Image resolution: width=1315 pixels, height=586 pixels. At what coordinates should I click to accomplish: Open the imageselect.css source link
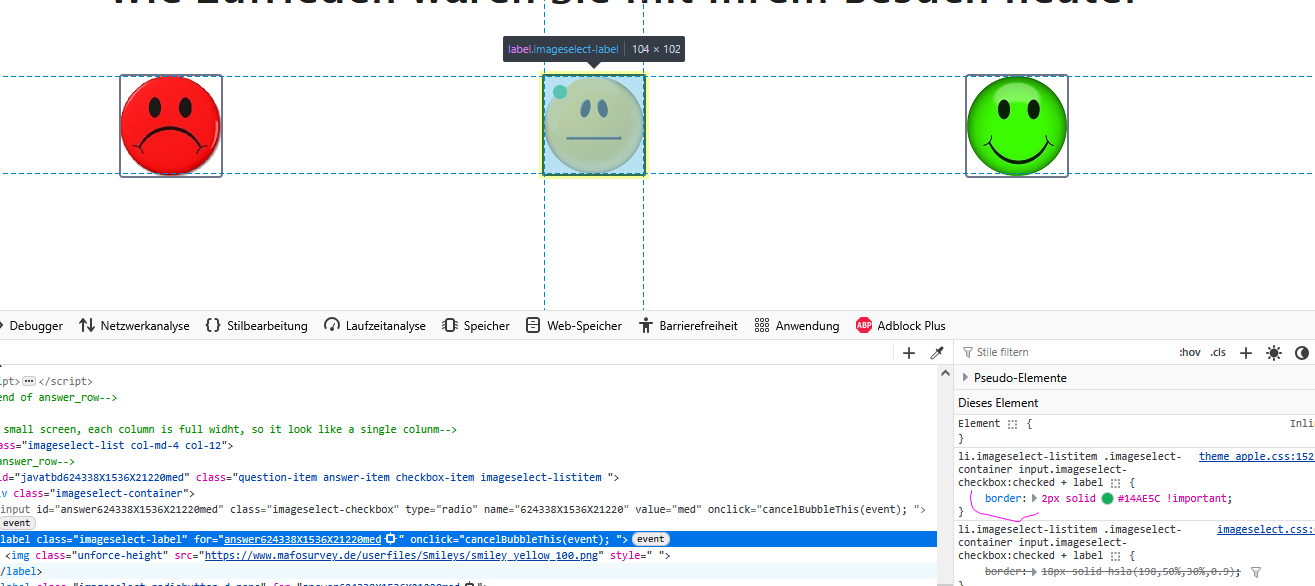click(1265, 529)
